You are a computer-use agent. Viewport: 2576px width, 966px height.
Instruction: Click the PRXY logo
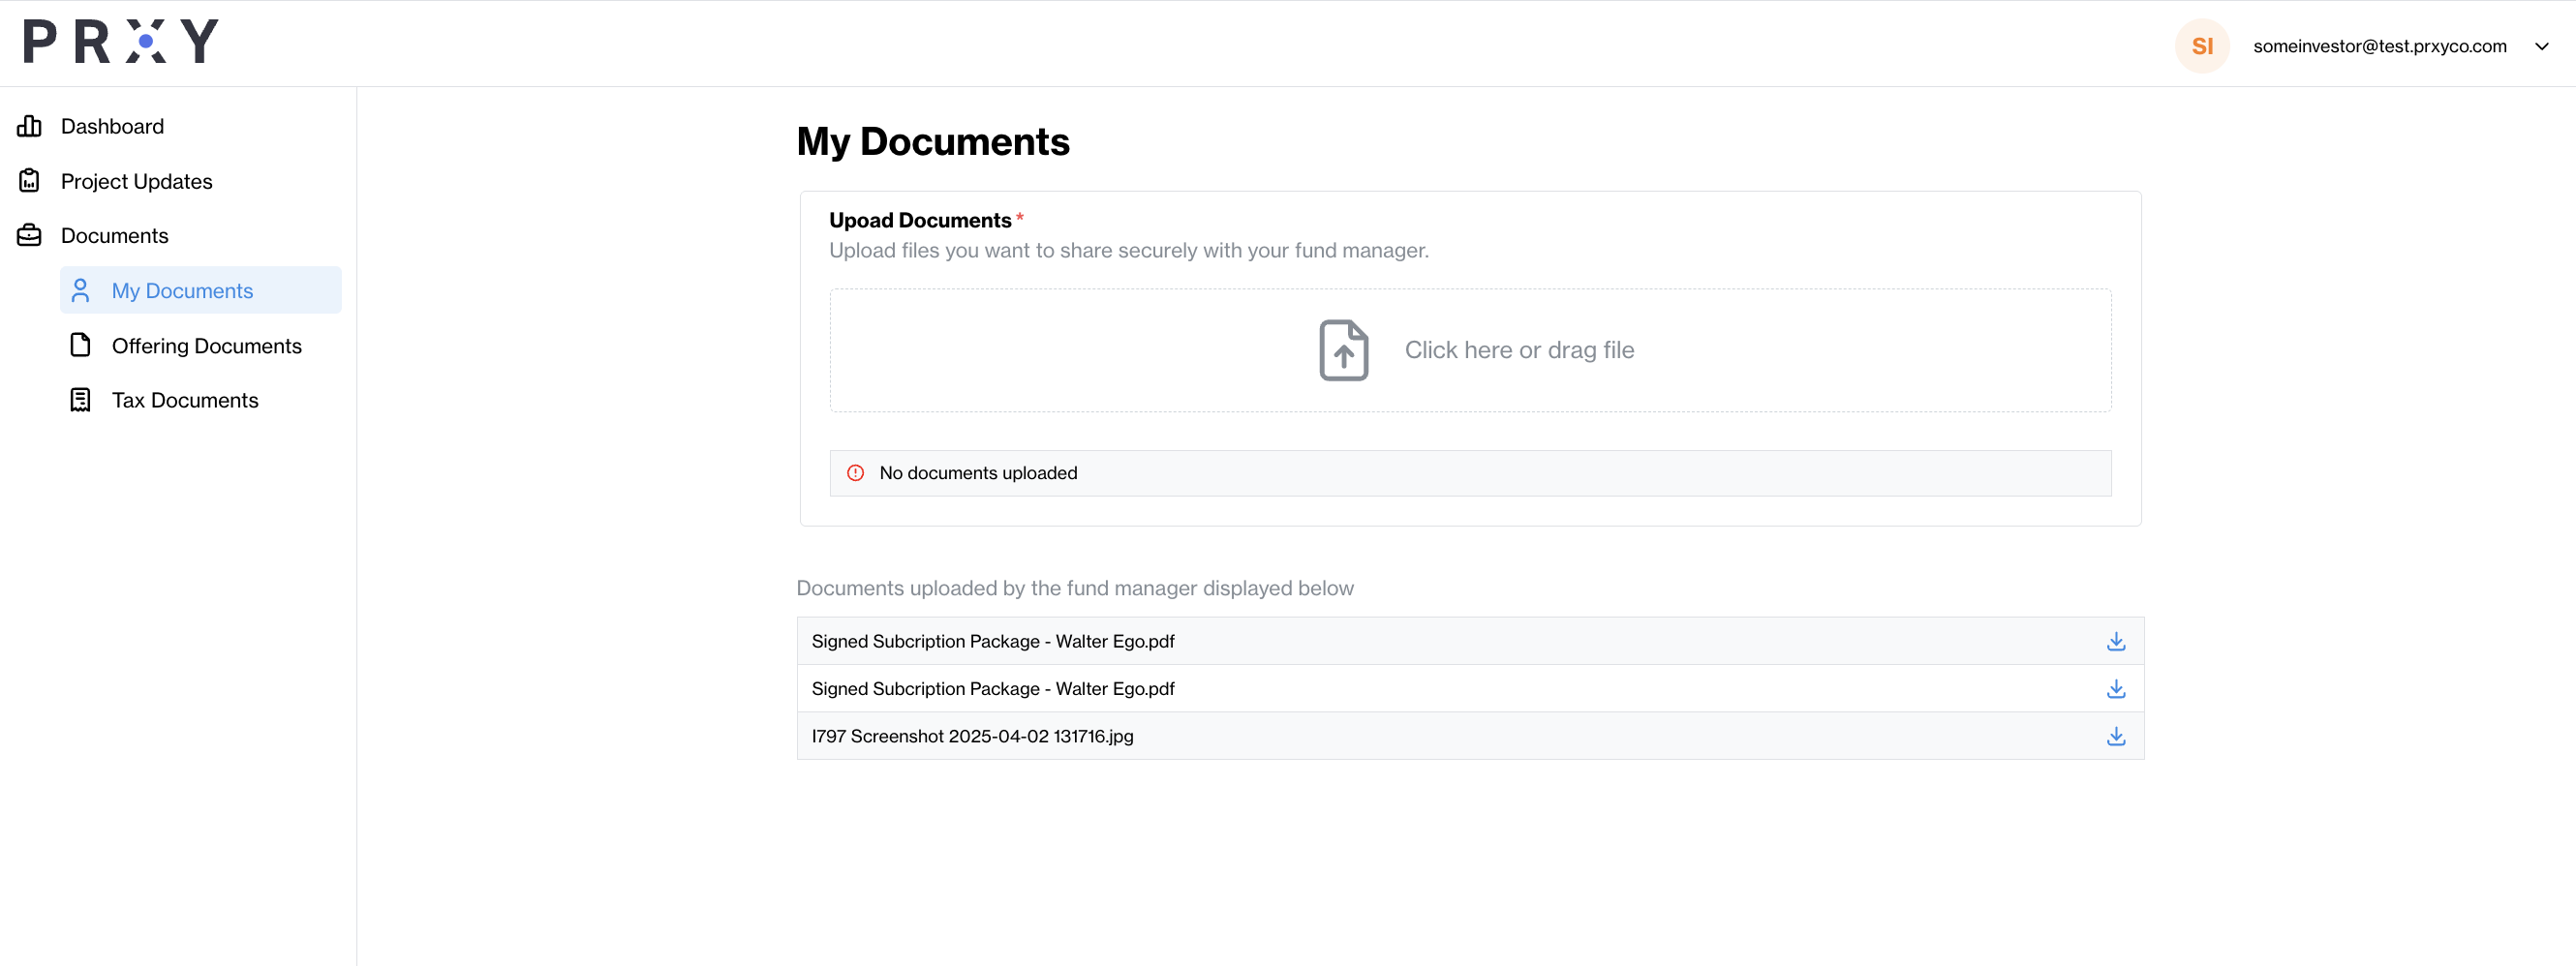(120, 42)
